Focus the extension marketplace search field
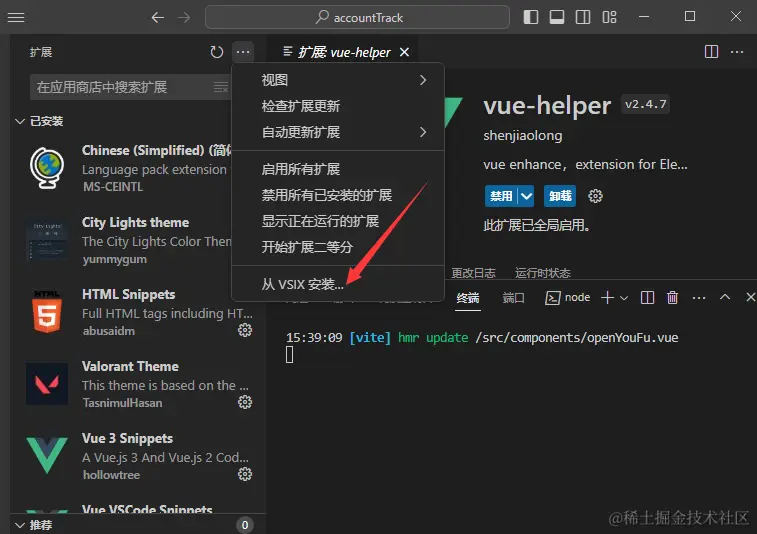 (x=129, y=87)
